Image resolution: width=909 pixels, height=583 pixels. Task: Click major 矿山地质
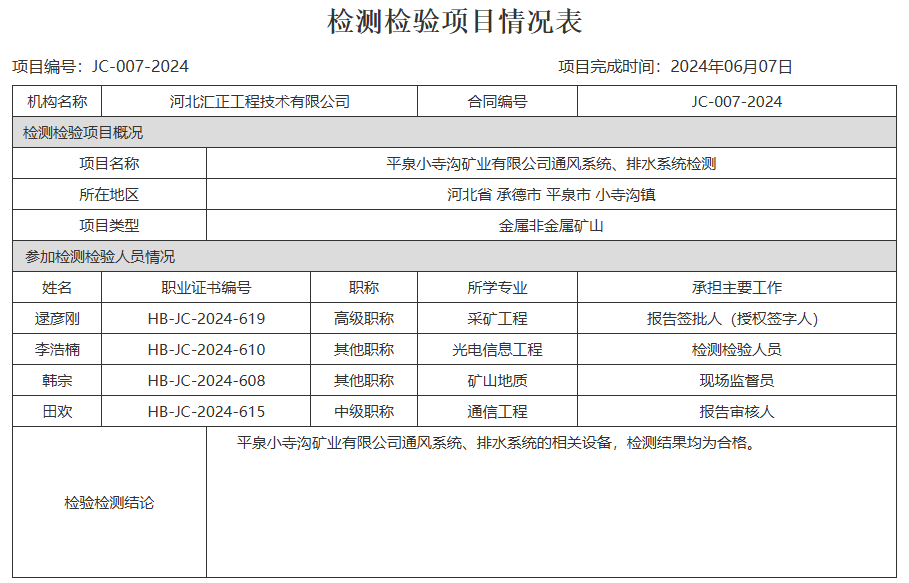(x=497, y=380)
